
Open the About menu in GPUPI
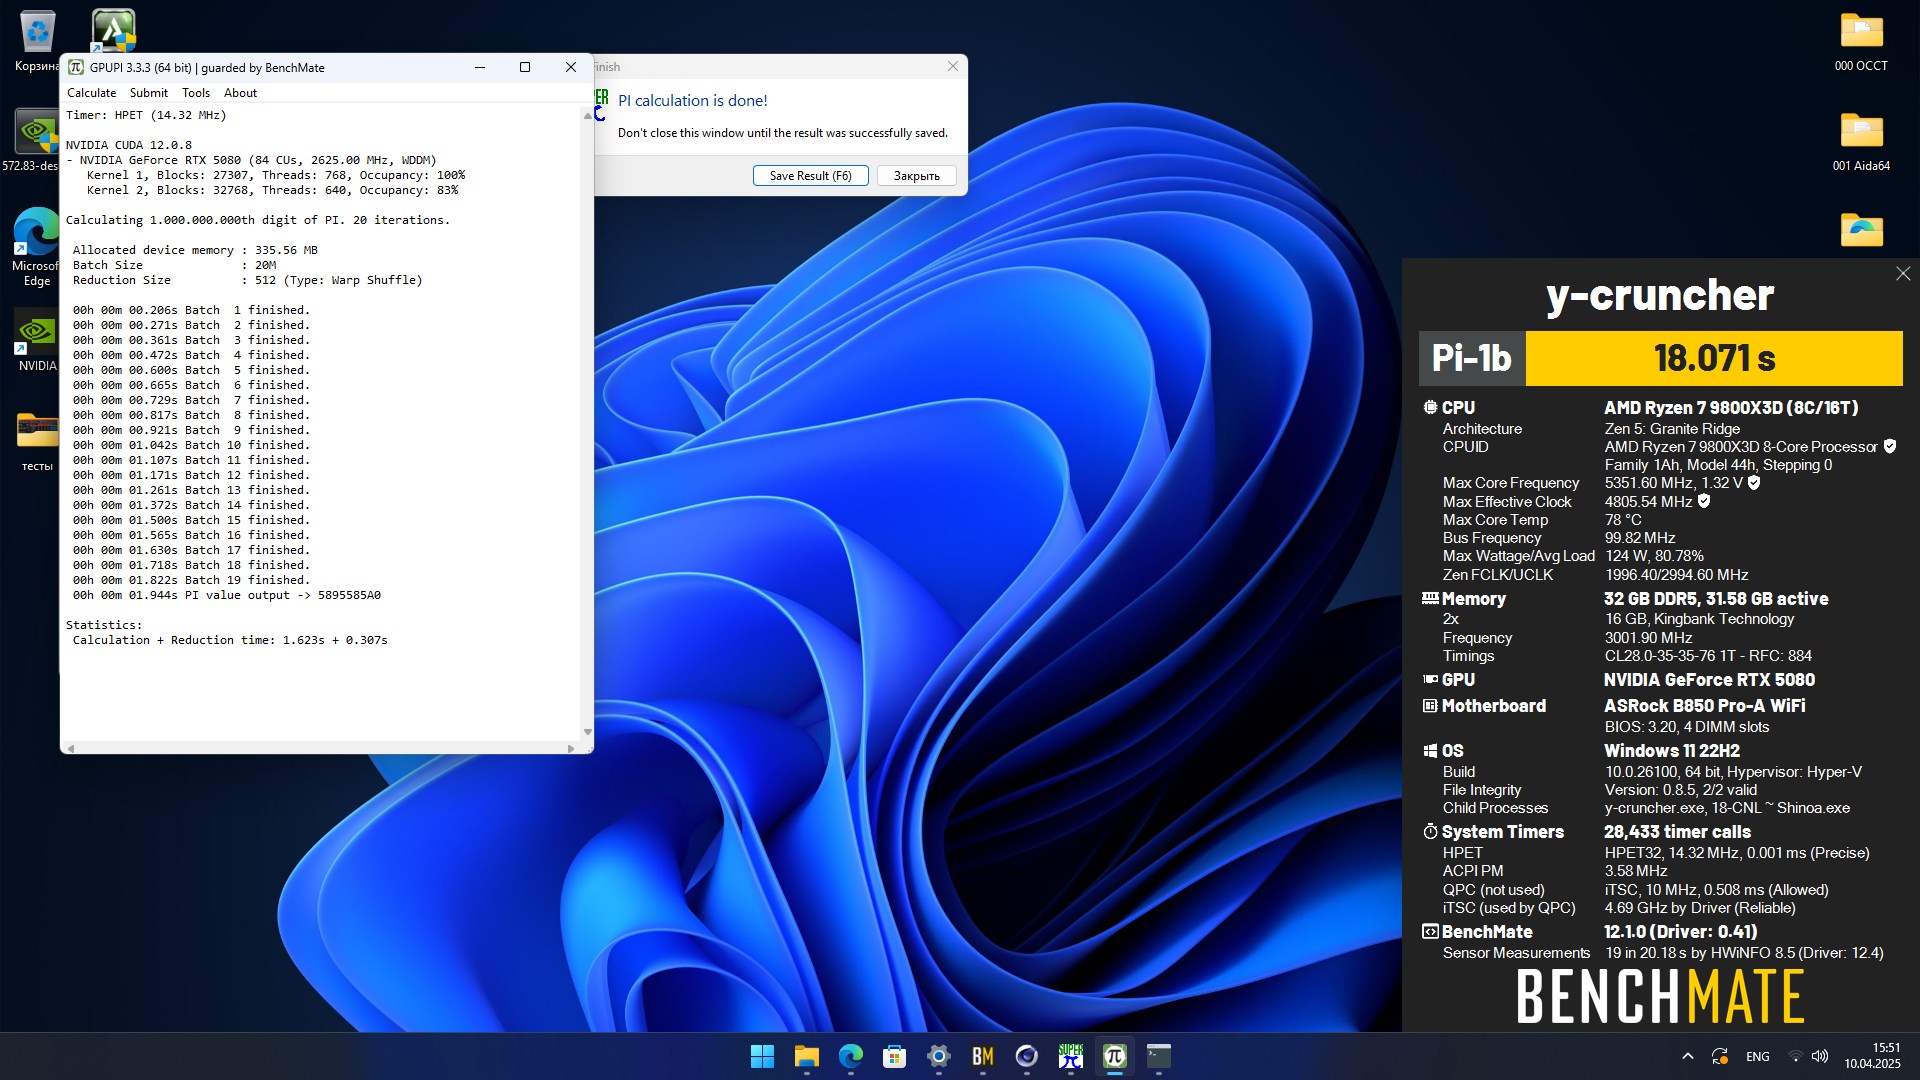coord(240,93)
